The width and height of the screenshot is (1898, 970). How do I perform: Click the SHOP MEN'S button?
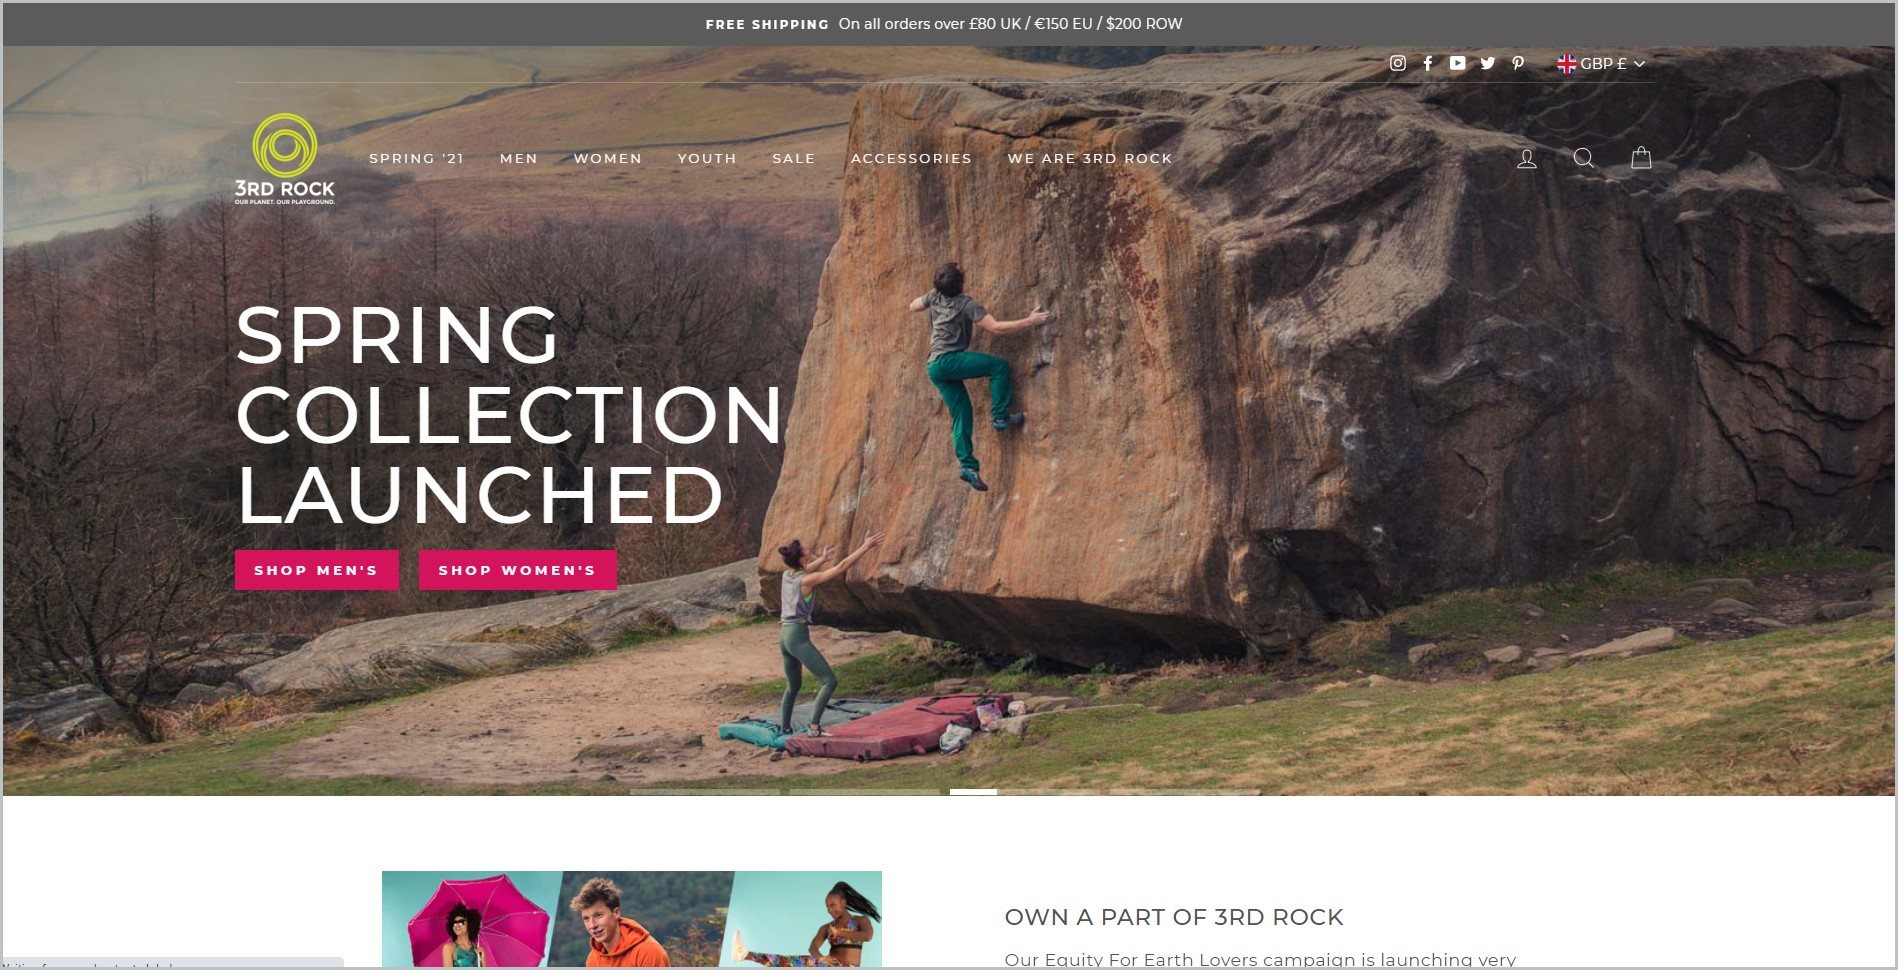coord(317,570)
